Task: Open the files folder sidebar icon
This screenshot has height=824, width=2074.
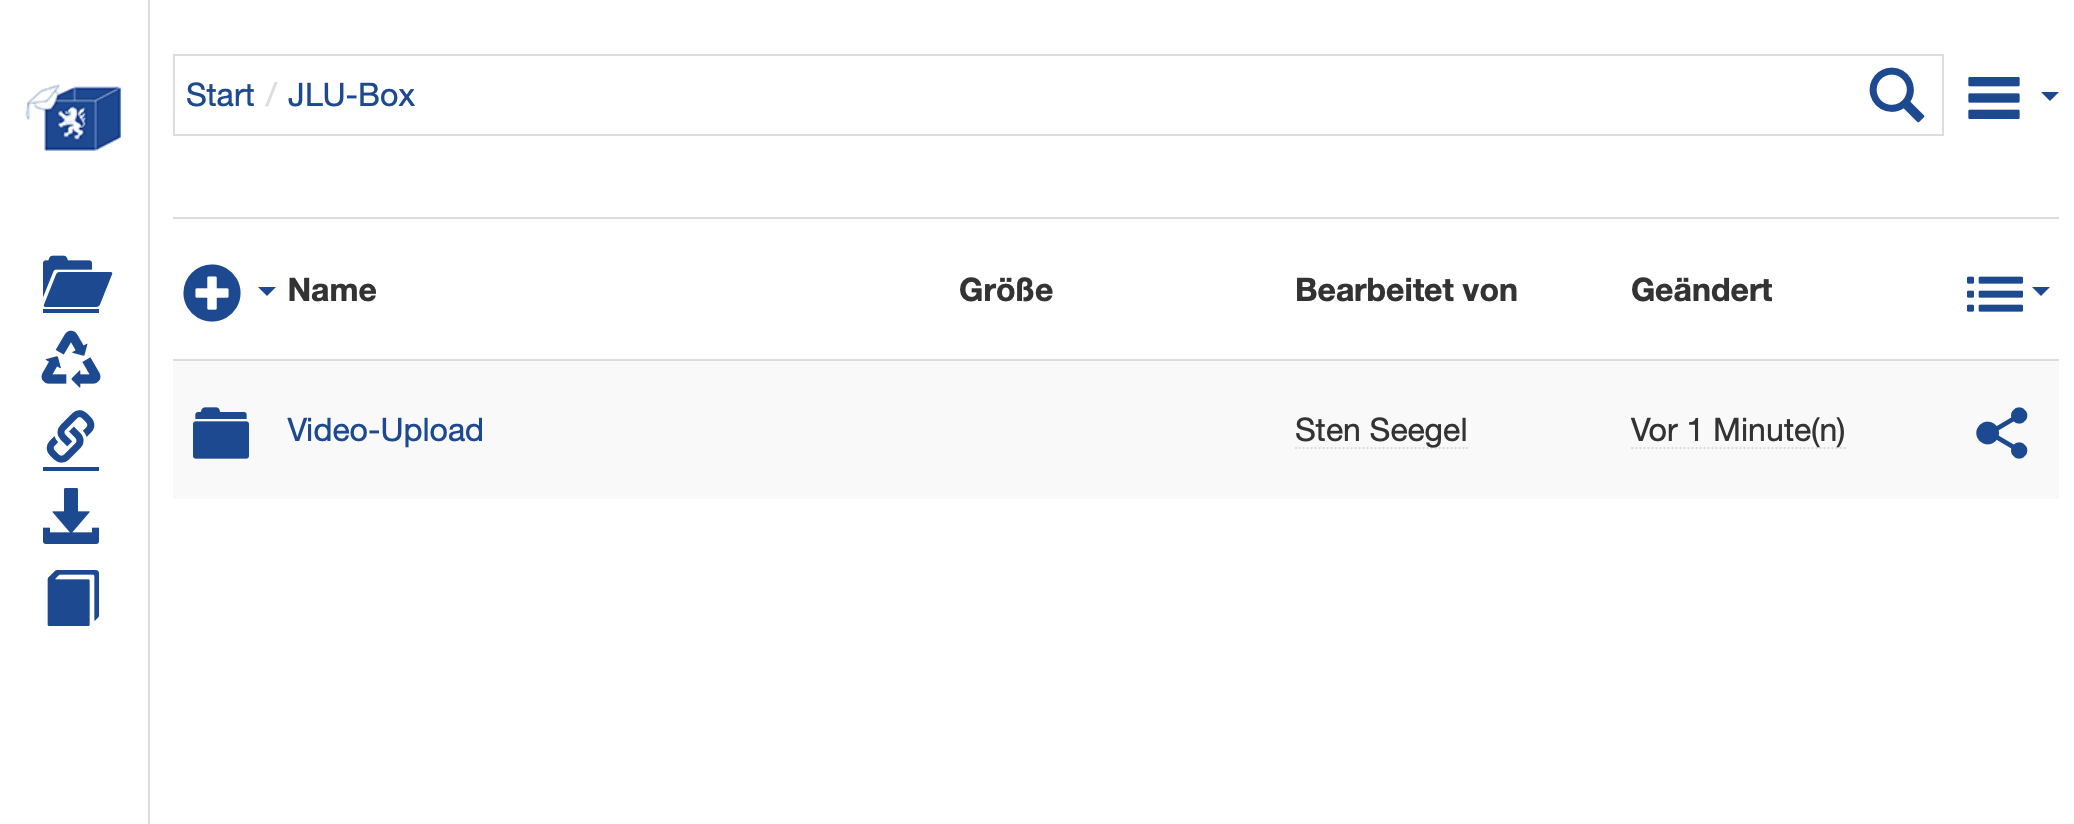Action: pyautogui.click(x=76, y=284)
